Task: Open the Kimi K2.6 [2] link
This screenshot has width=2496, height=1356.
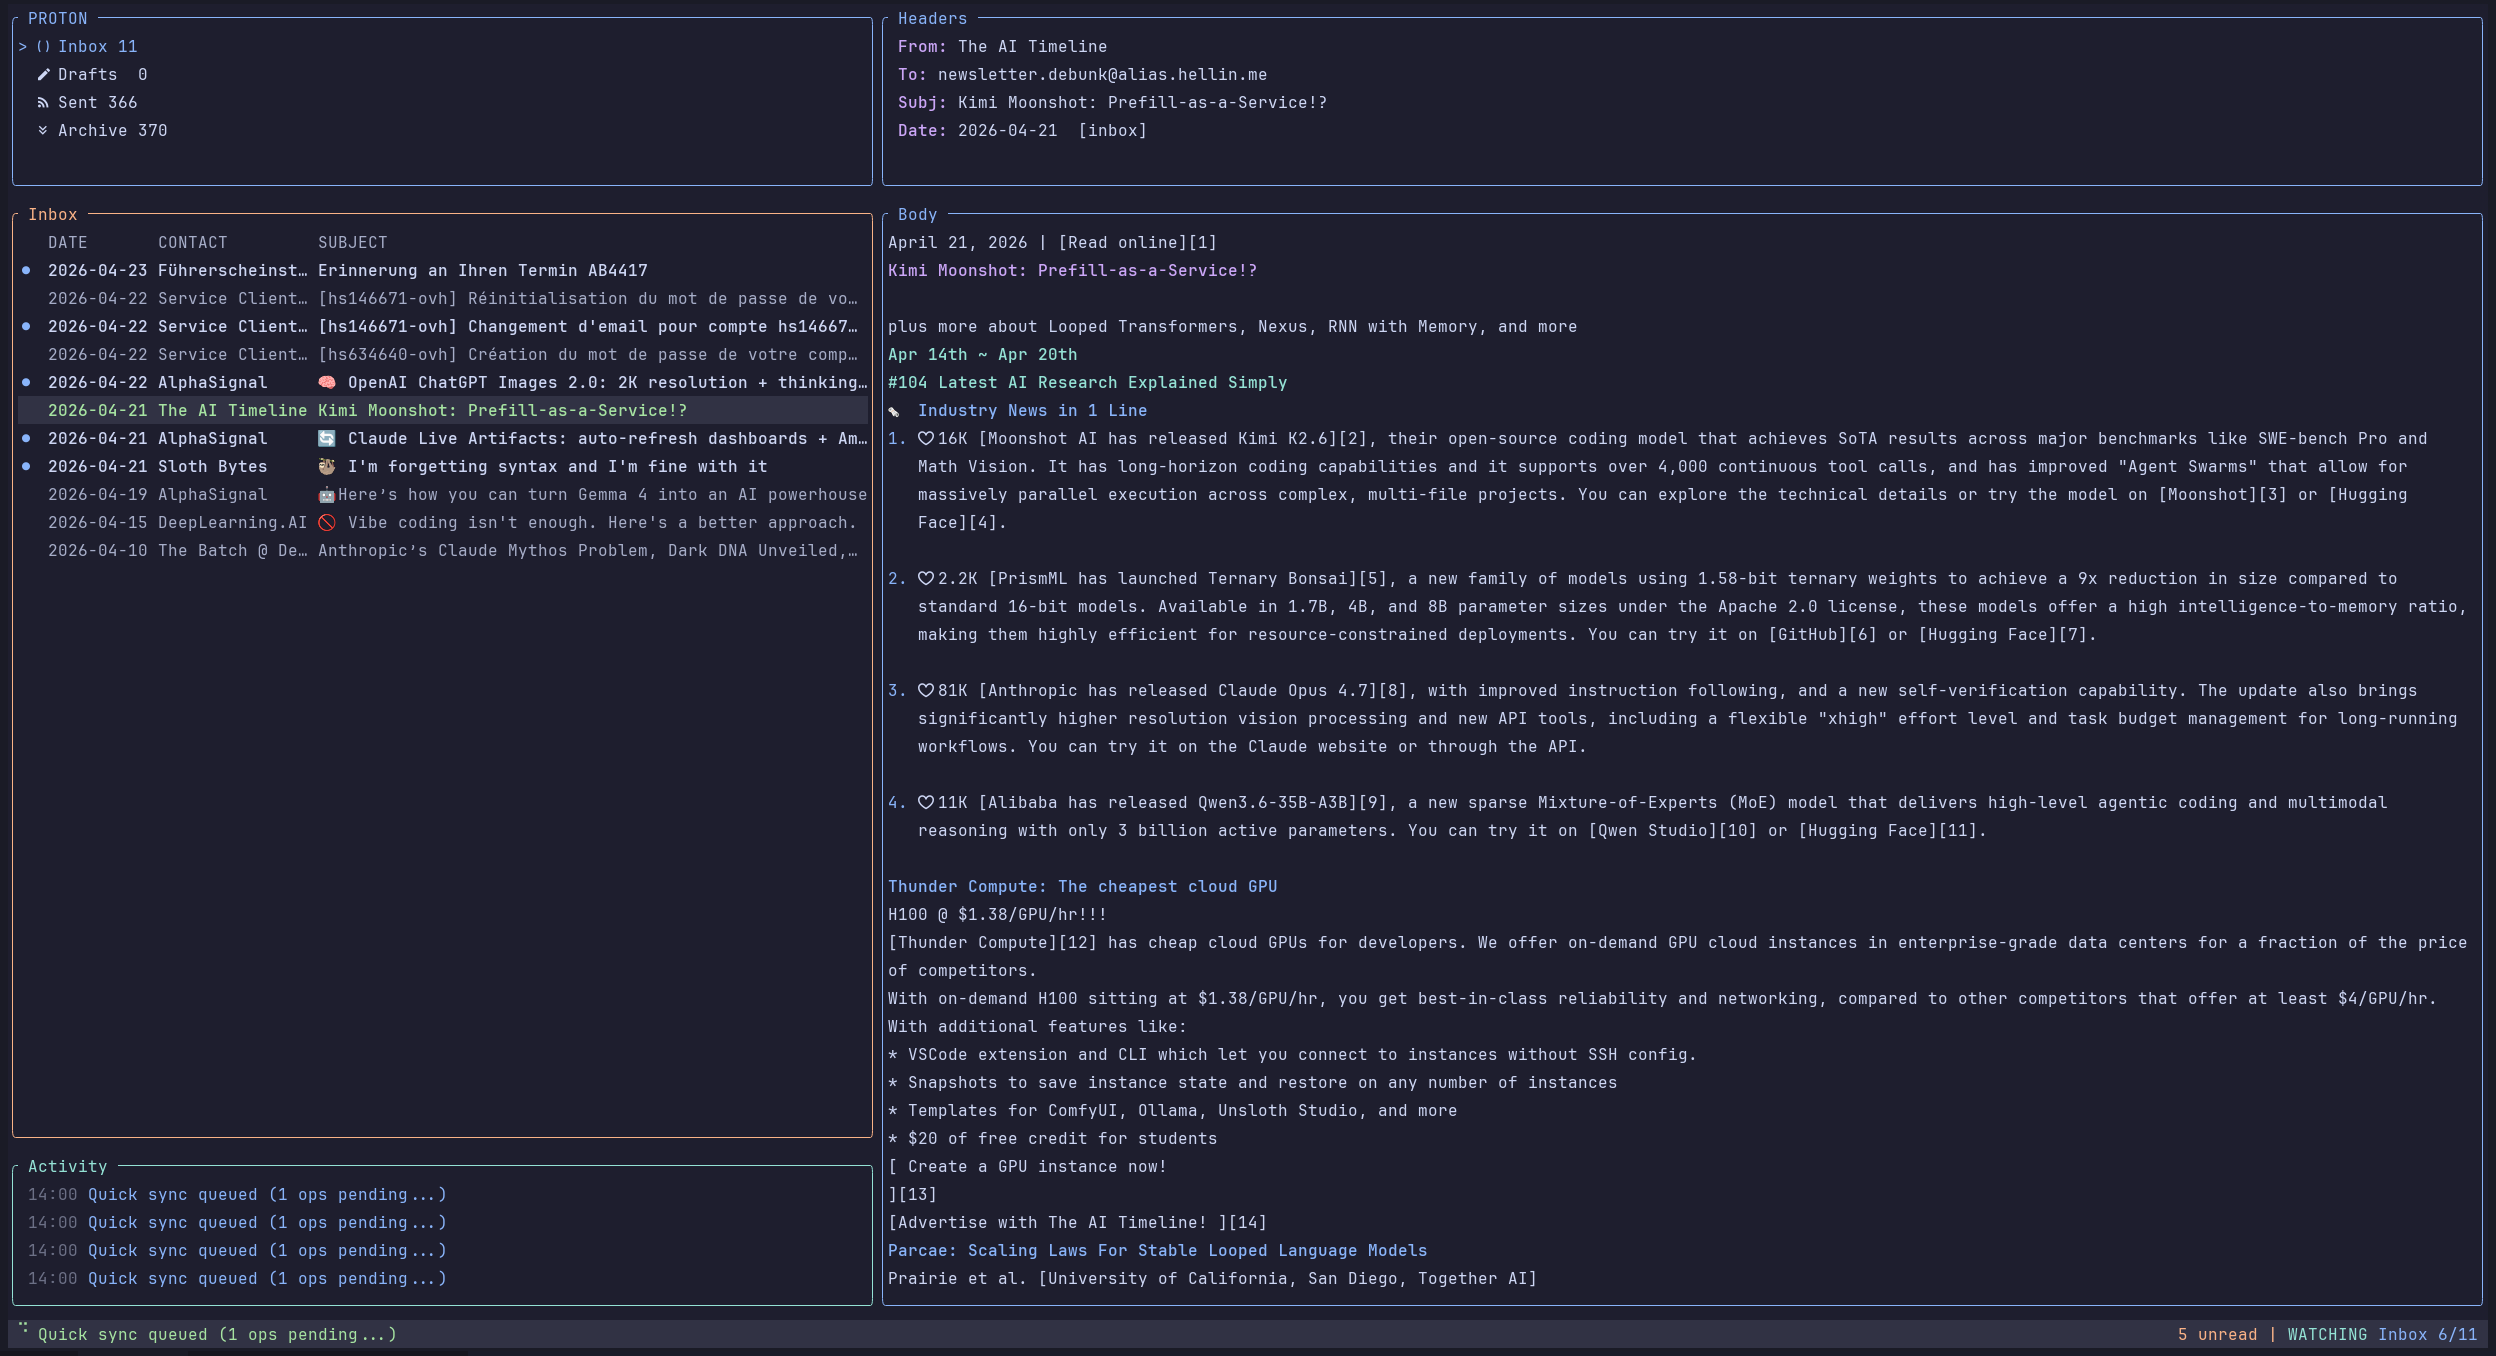Action: tap(1173, 439)
